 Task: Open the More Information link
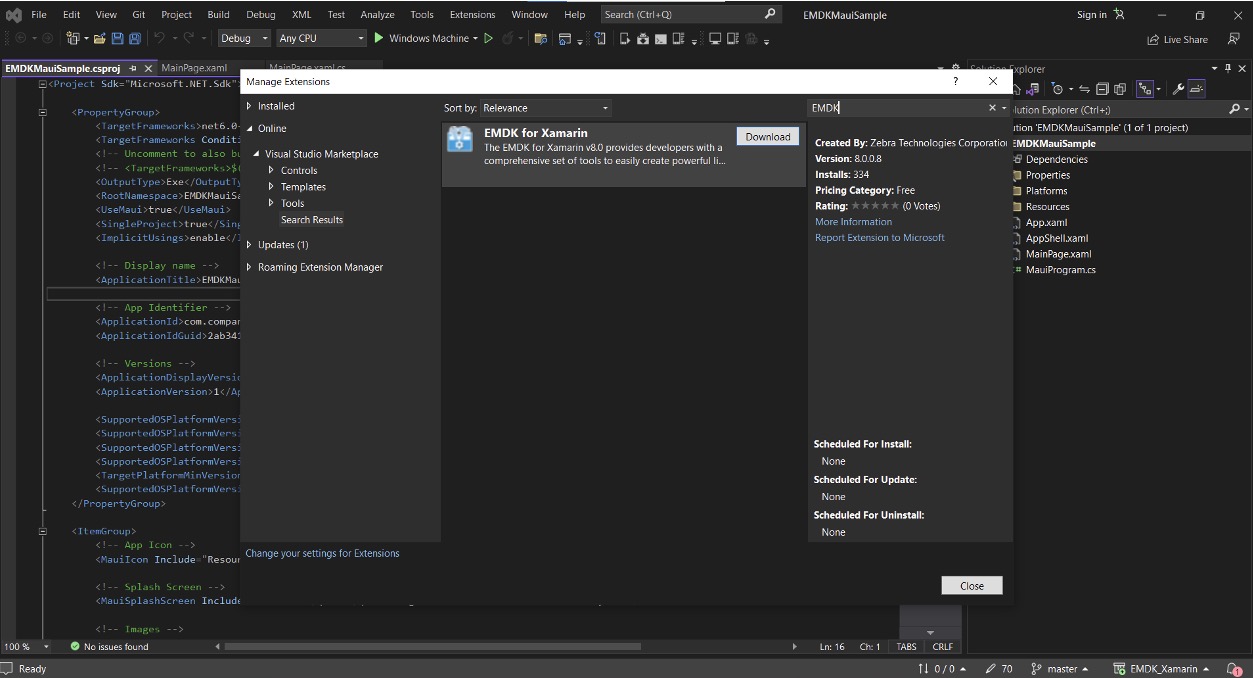tap(853, 222)
